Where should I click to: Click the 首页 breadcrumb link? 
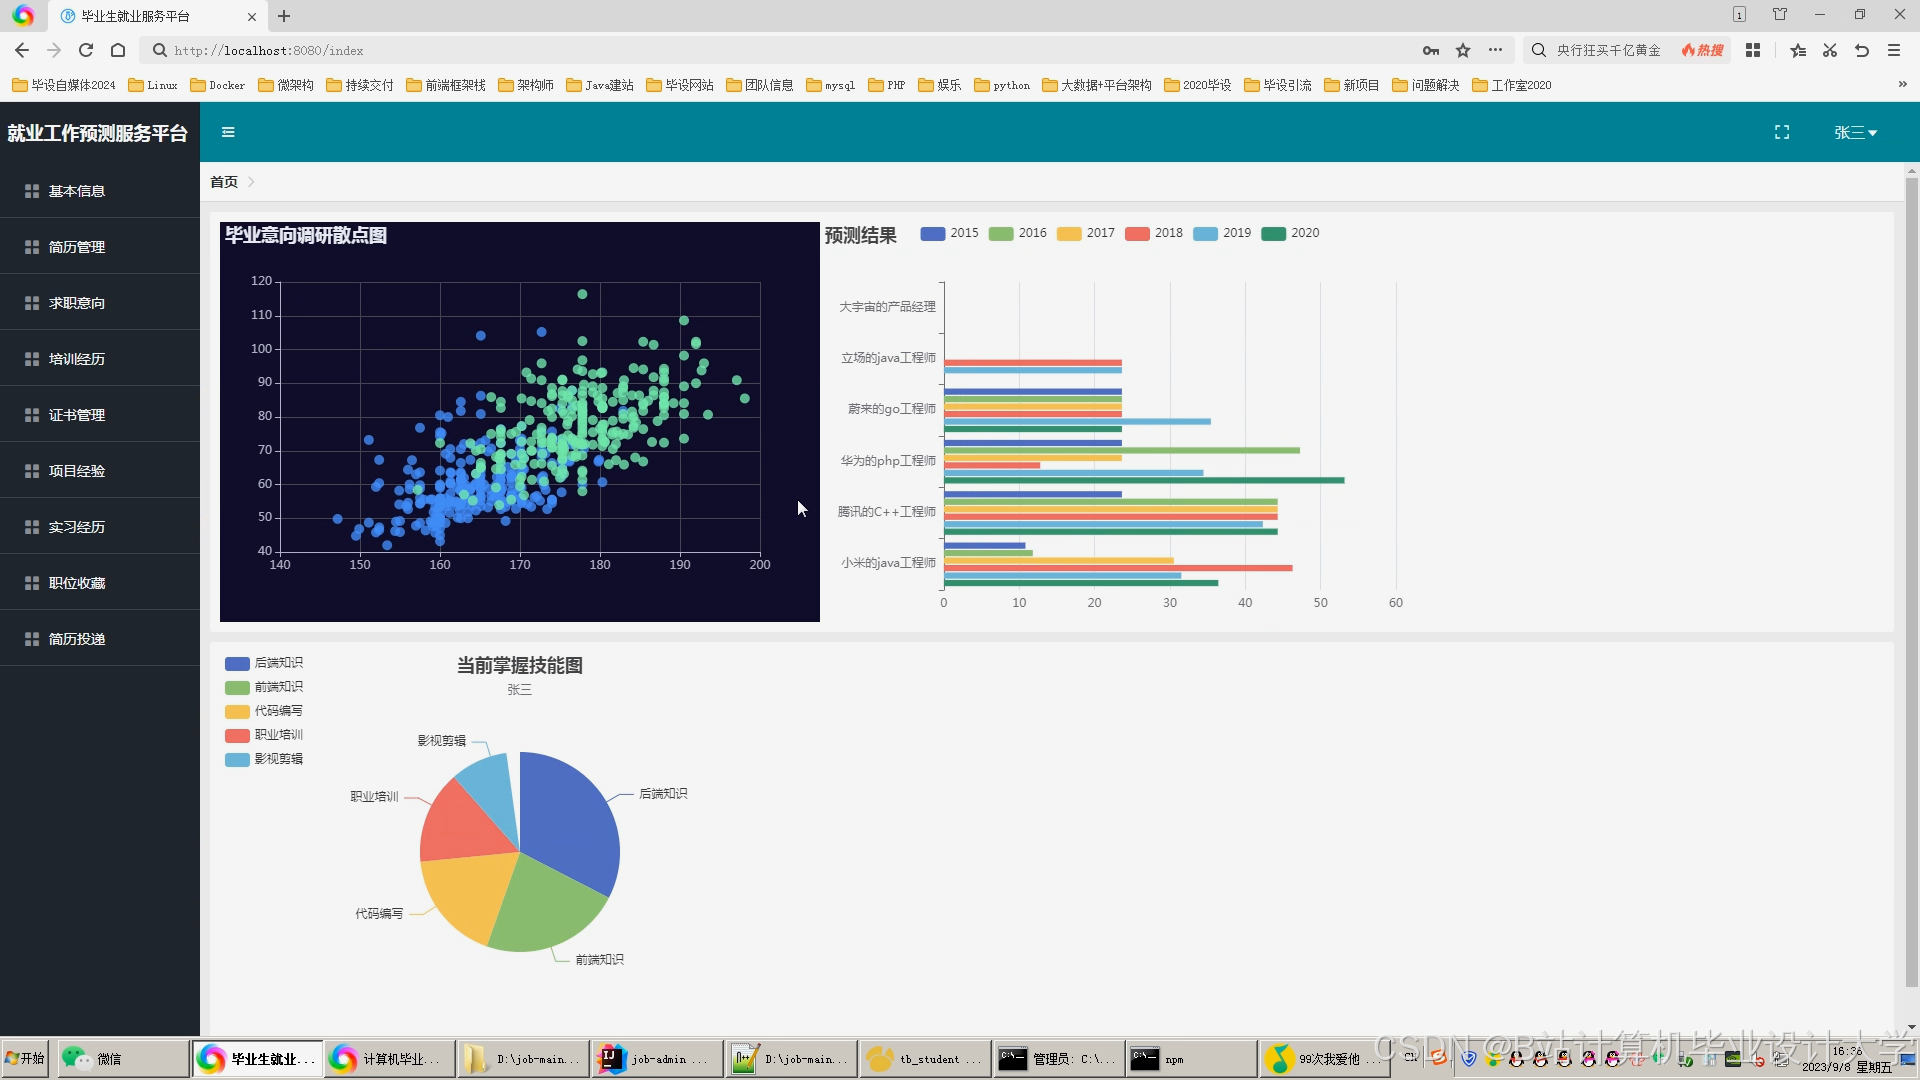click(x=224, y=182)
